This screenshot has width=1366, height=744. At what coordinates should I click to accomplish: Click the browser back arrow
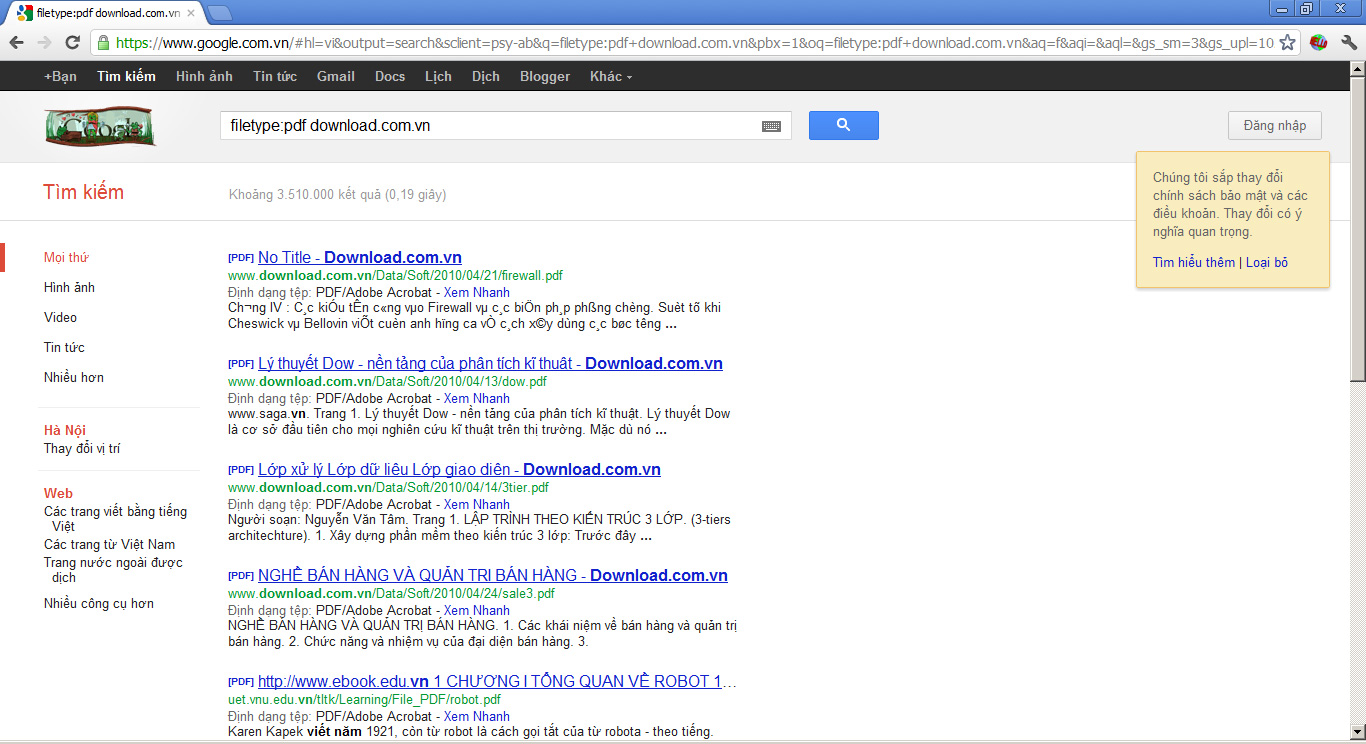point(16,42)
